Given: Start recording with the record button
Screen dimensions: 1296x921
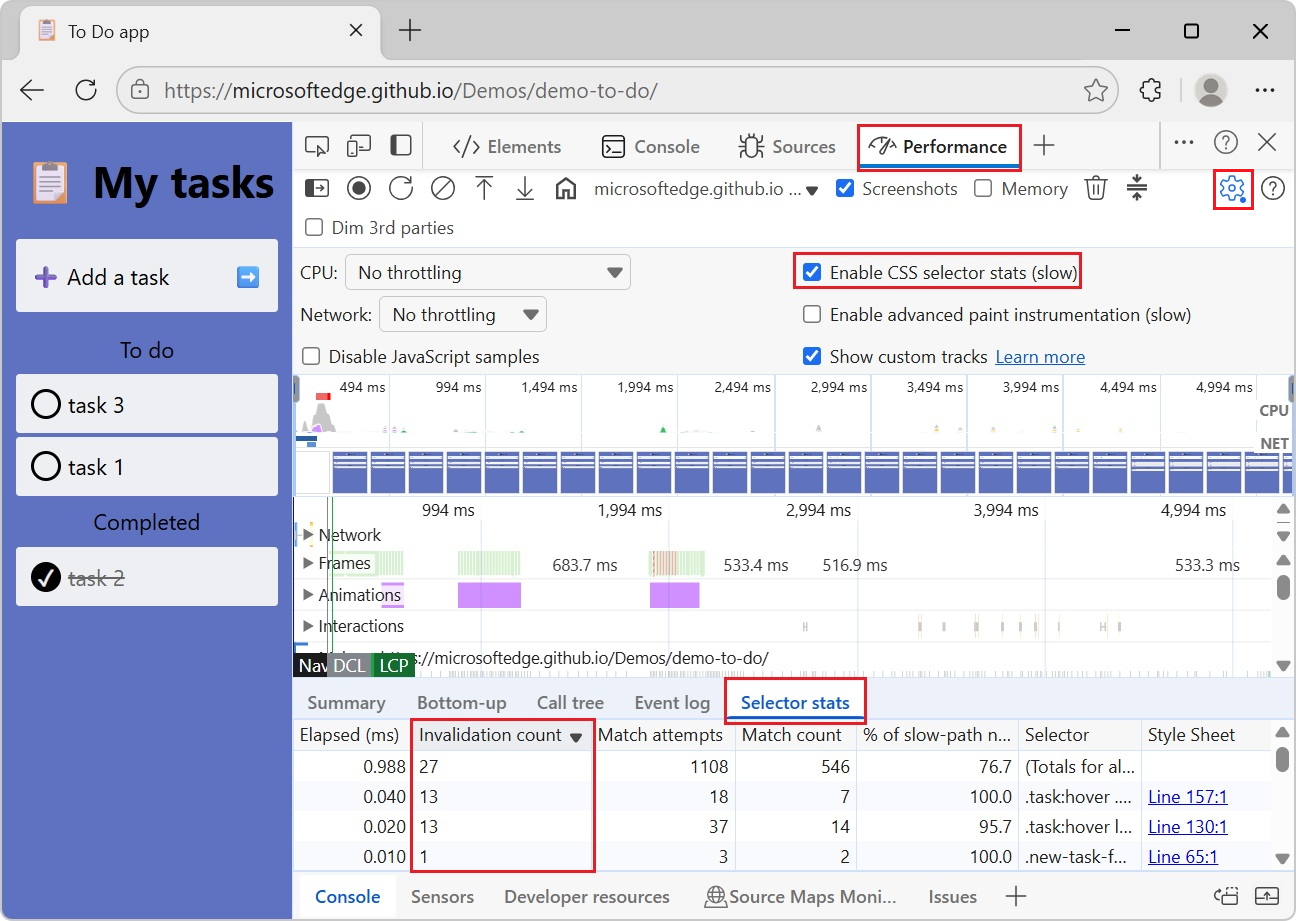Looking at the screenshot, I should tap(359, 188).
